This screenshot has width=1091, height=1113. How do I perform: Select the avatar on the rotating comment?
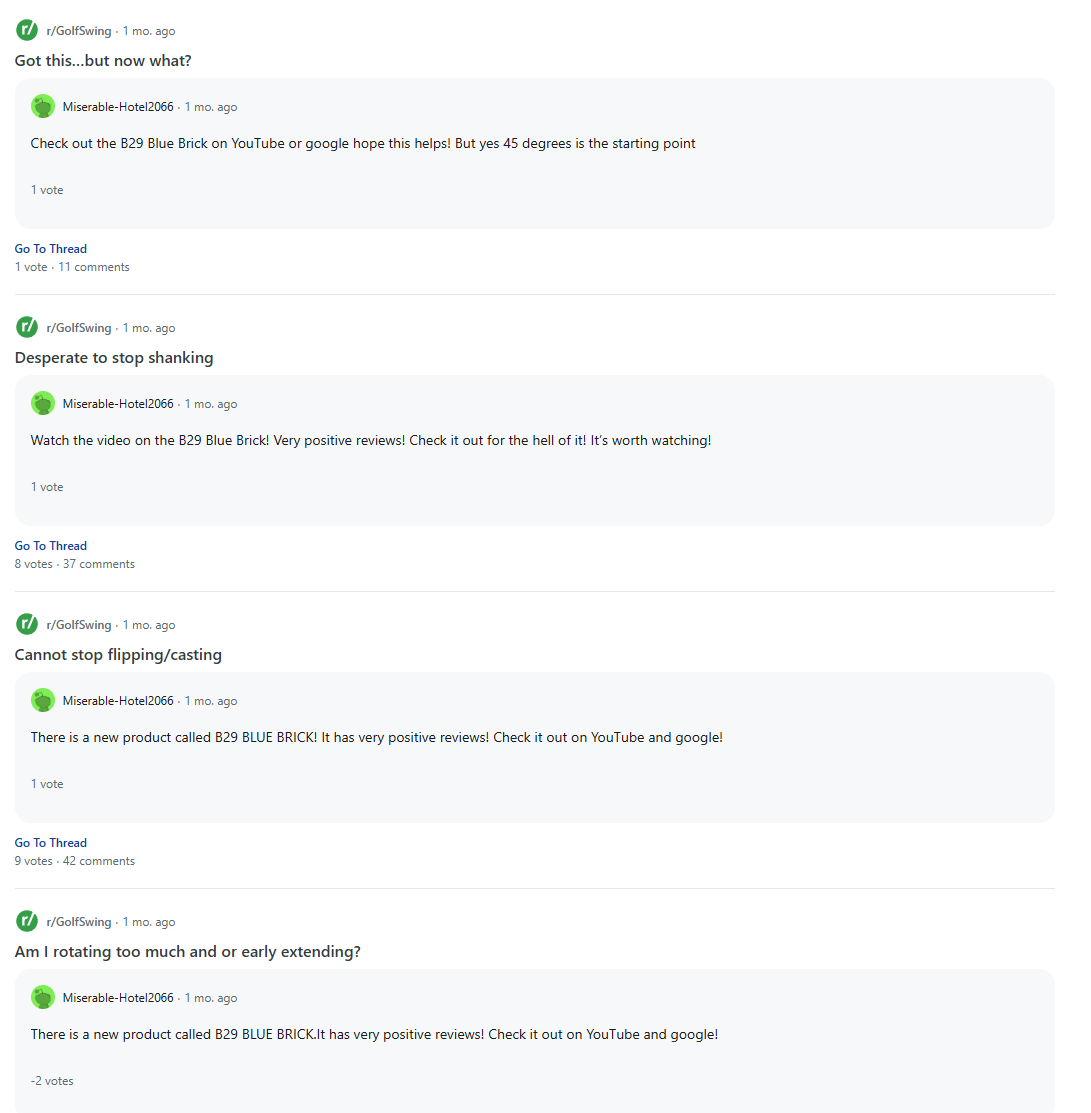(43, 997)
